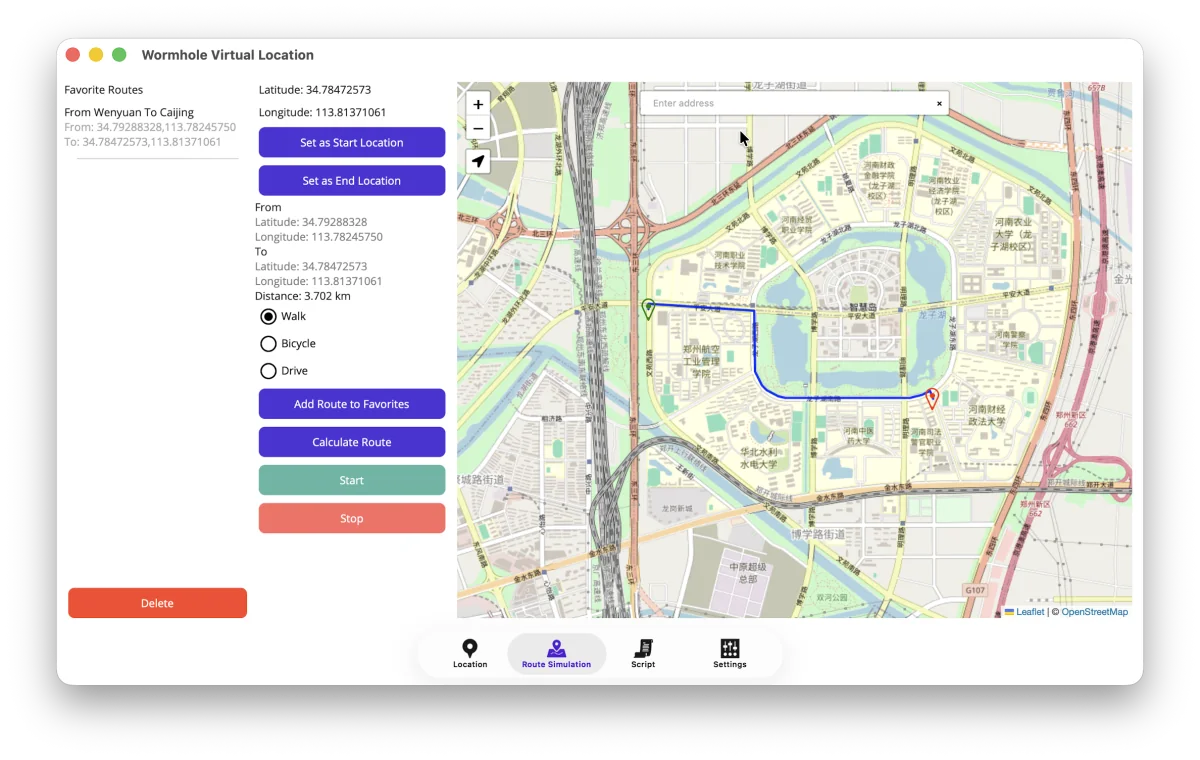1200x760 pixels.
Task: Click the Distance: 3.702 km text
Action: [x=303, y=296]
